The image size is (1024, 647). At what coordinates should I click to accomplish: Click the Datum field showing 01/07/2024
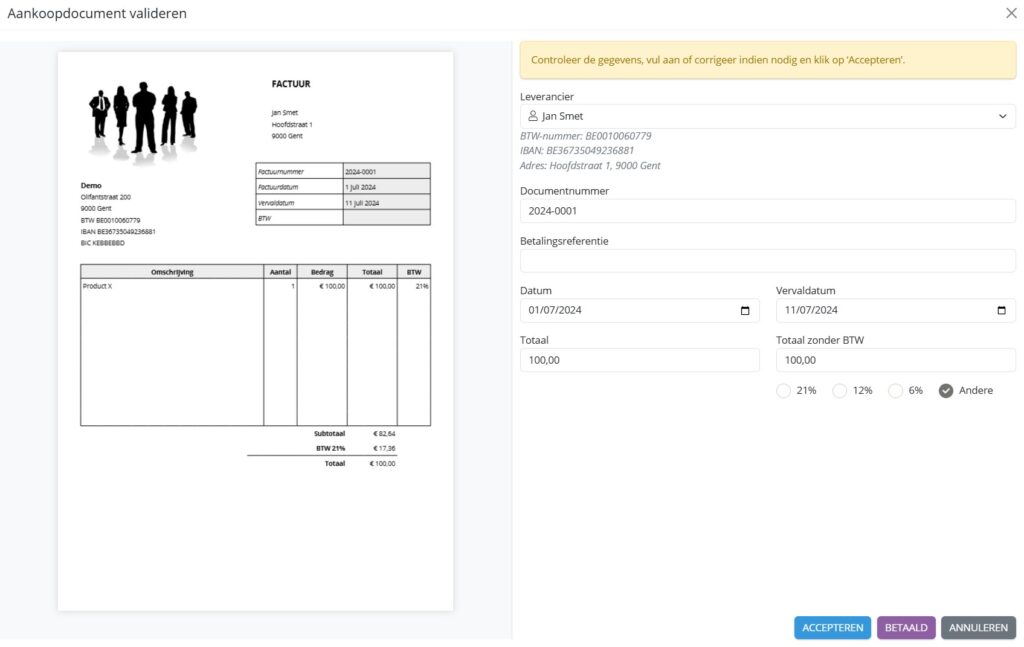[625, 311]
